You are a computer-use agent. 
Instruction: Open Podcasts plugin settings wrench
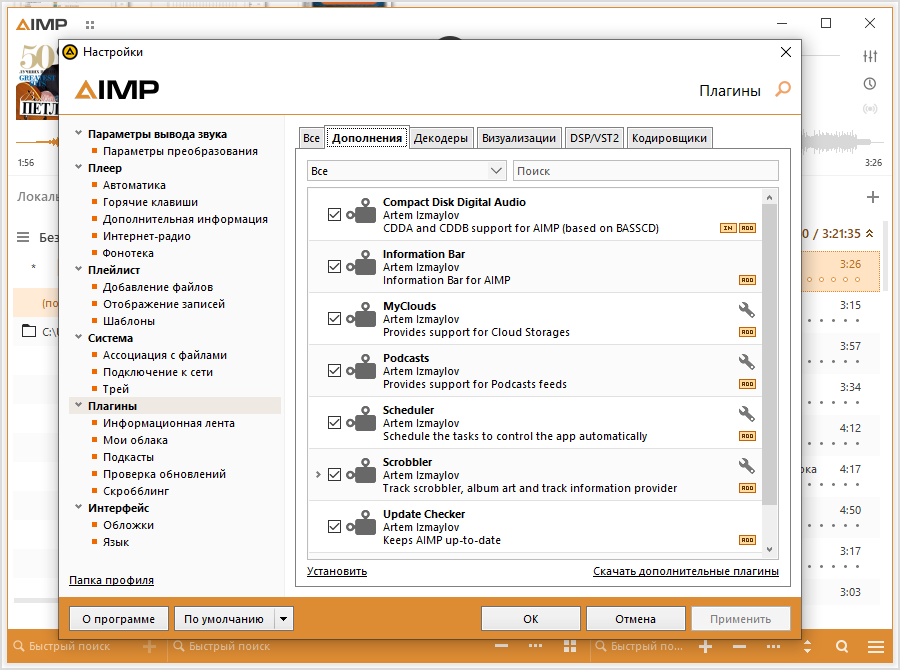746,362
